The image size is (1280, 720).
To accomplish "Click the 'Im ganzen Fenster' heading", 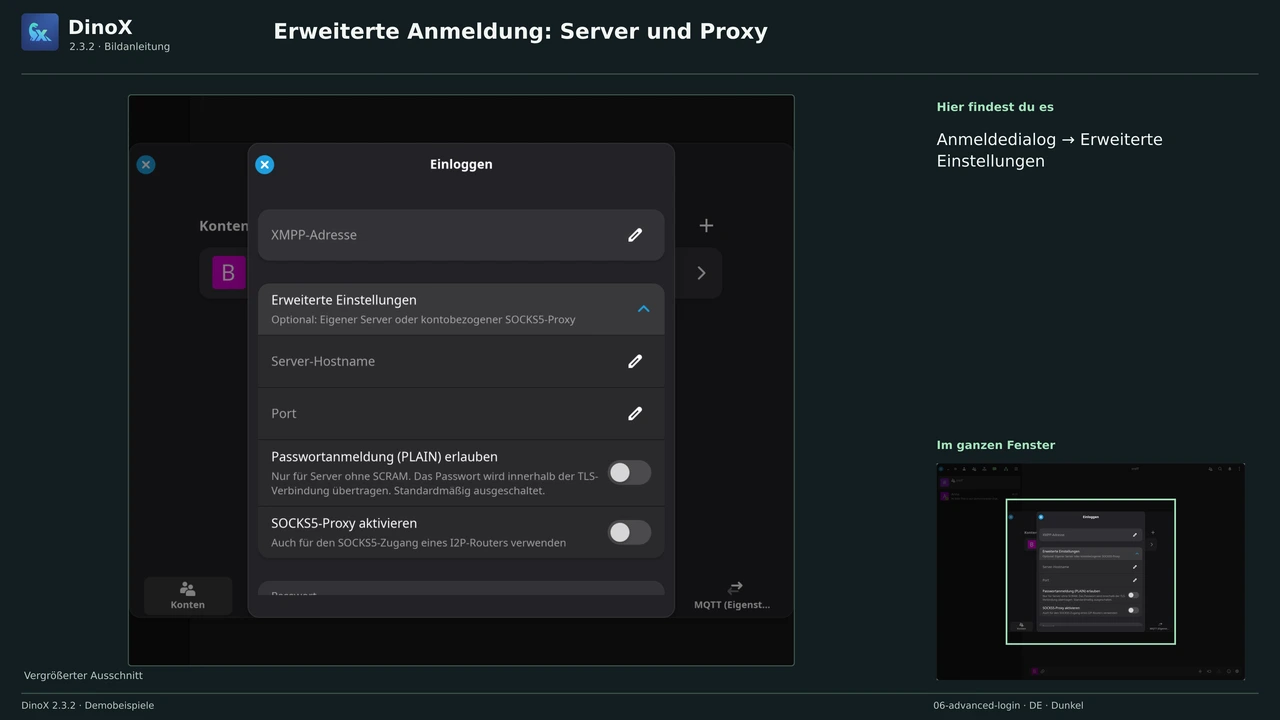I will point(996,445).
